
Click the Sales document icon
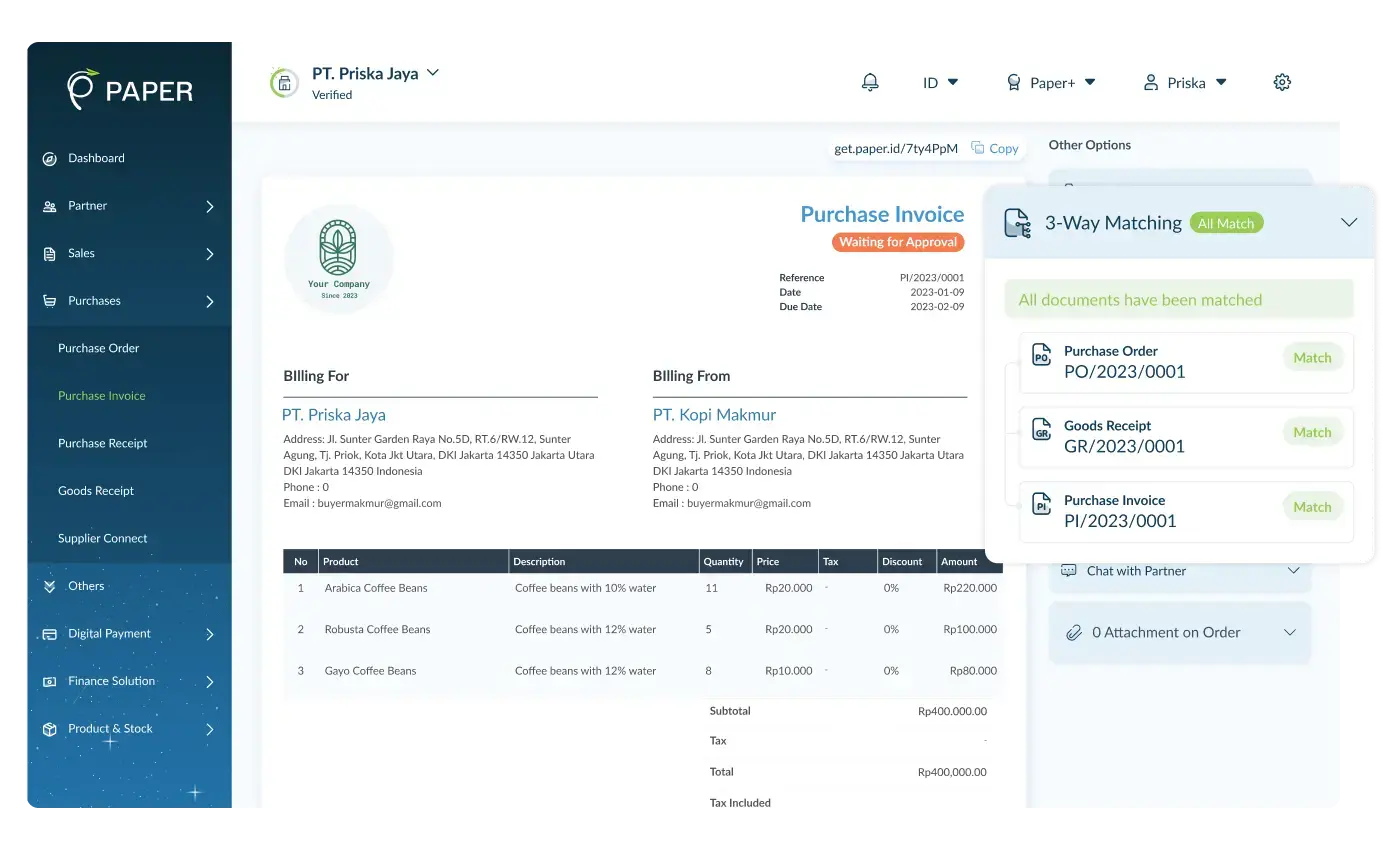pyautogui.click(x=49, y=254)
